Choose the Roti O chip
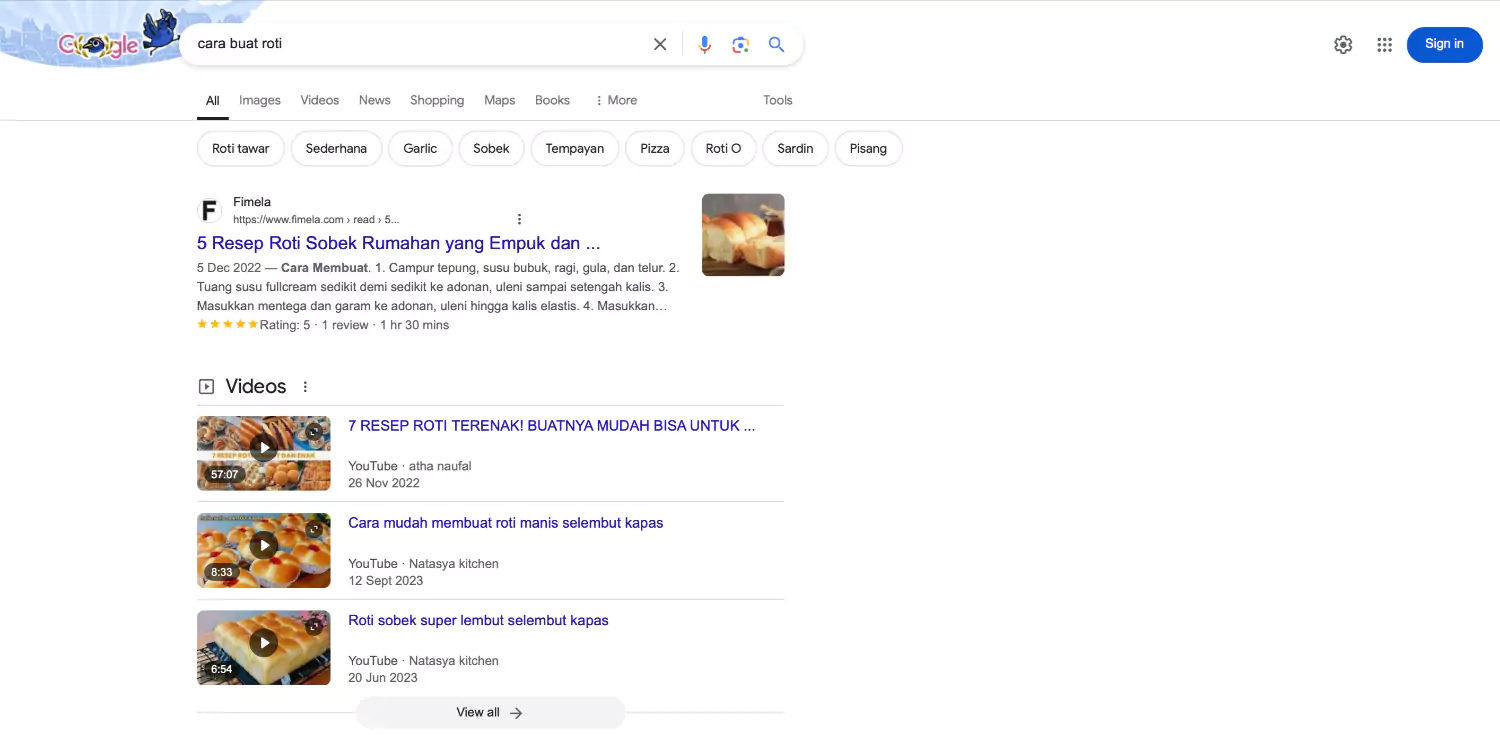Image resolution: width=1500 pixels, height=752 pixels. coord(723,149)
